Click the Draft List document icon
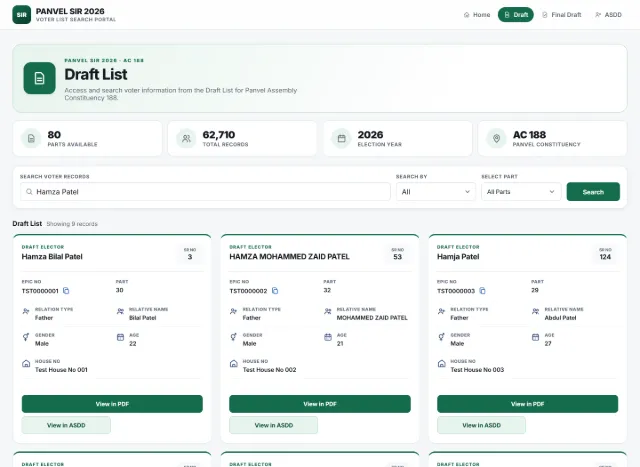The height and width of the screenshot is (467, 640). click(40, 78)
